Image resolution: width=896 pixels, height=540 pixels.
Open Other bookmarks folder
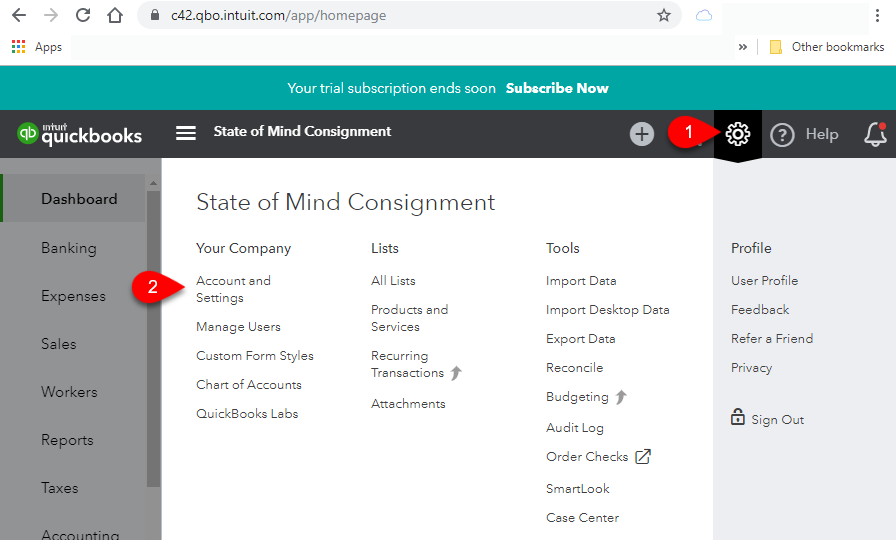pyautogui.click(x=827, y=47)
